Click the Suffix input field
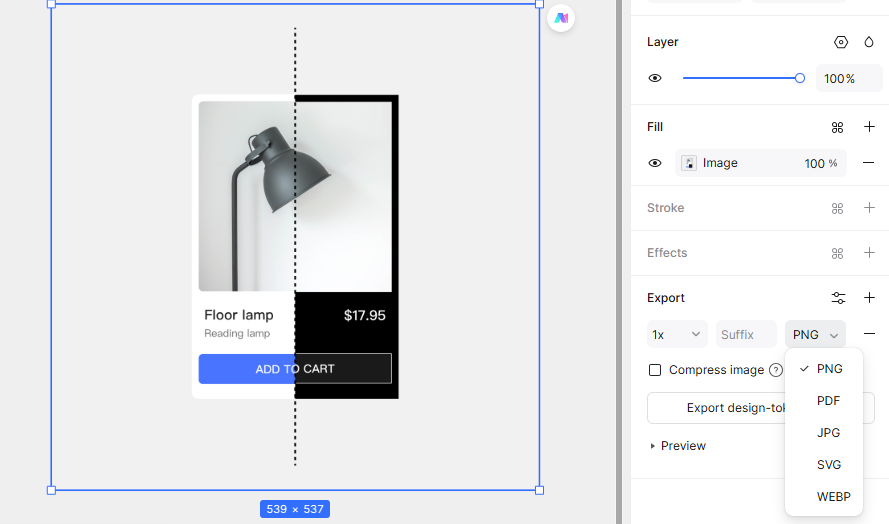The width and height of the screenshot is (889, 524). click(746, 335)
